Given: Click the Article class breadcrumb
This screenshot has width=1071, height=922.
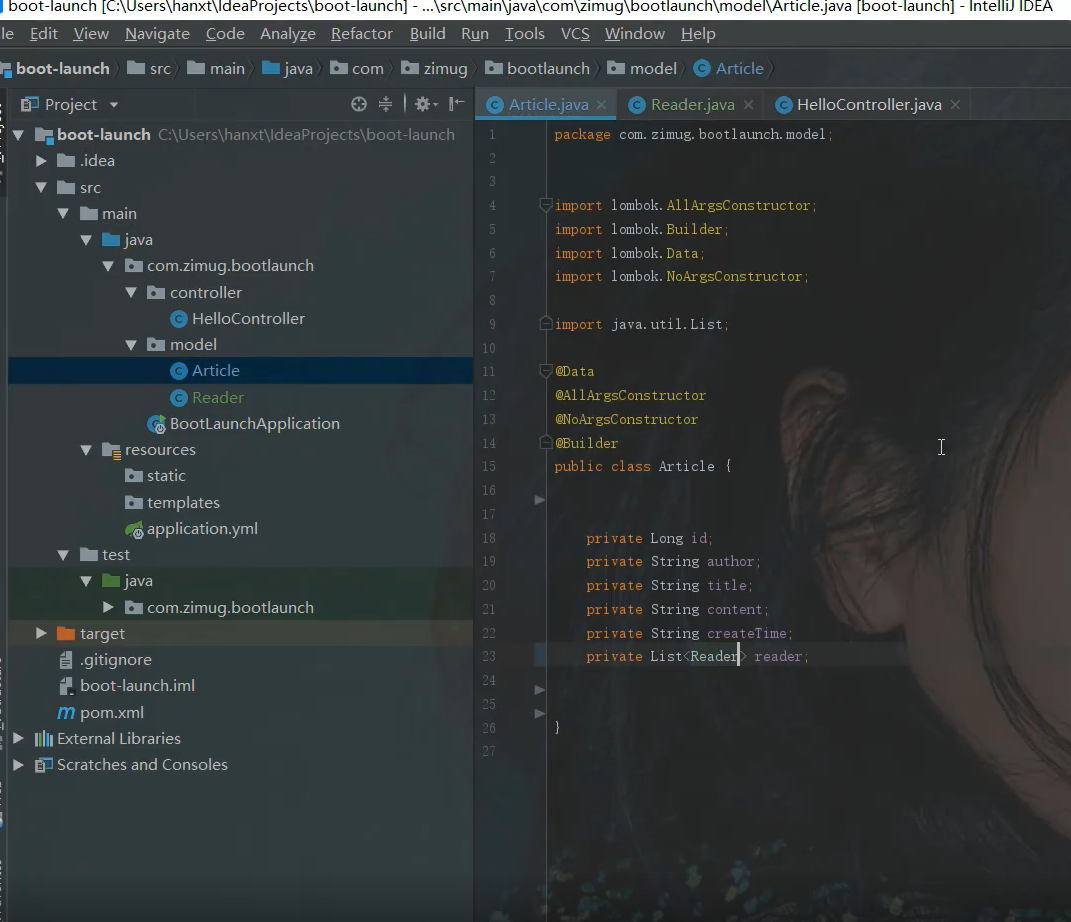Looking at the screenshot, I should pos(729,68).
